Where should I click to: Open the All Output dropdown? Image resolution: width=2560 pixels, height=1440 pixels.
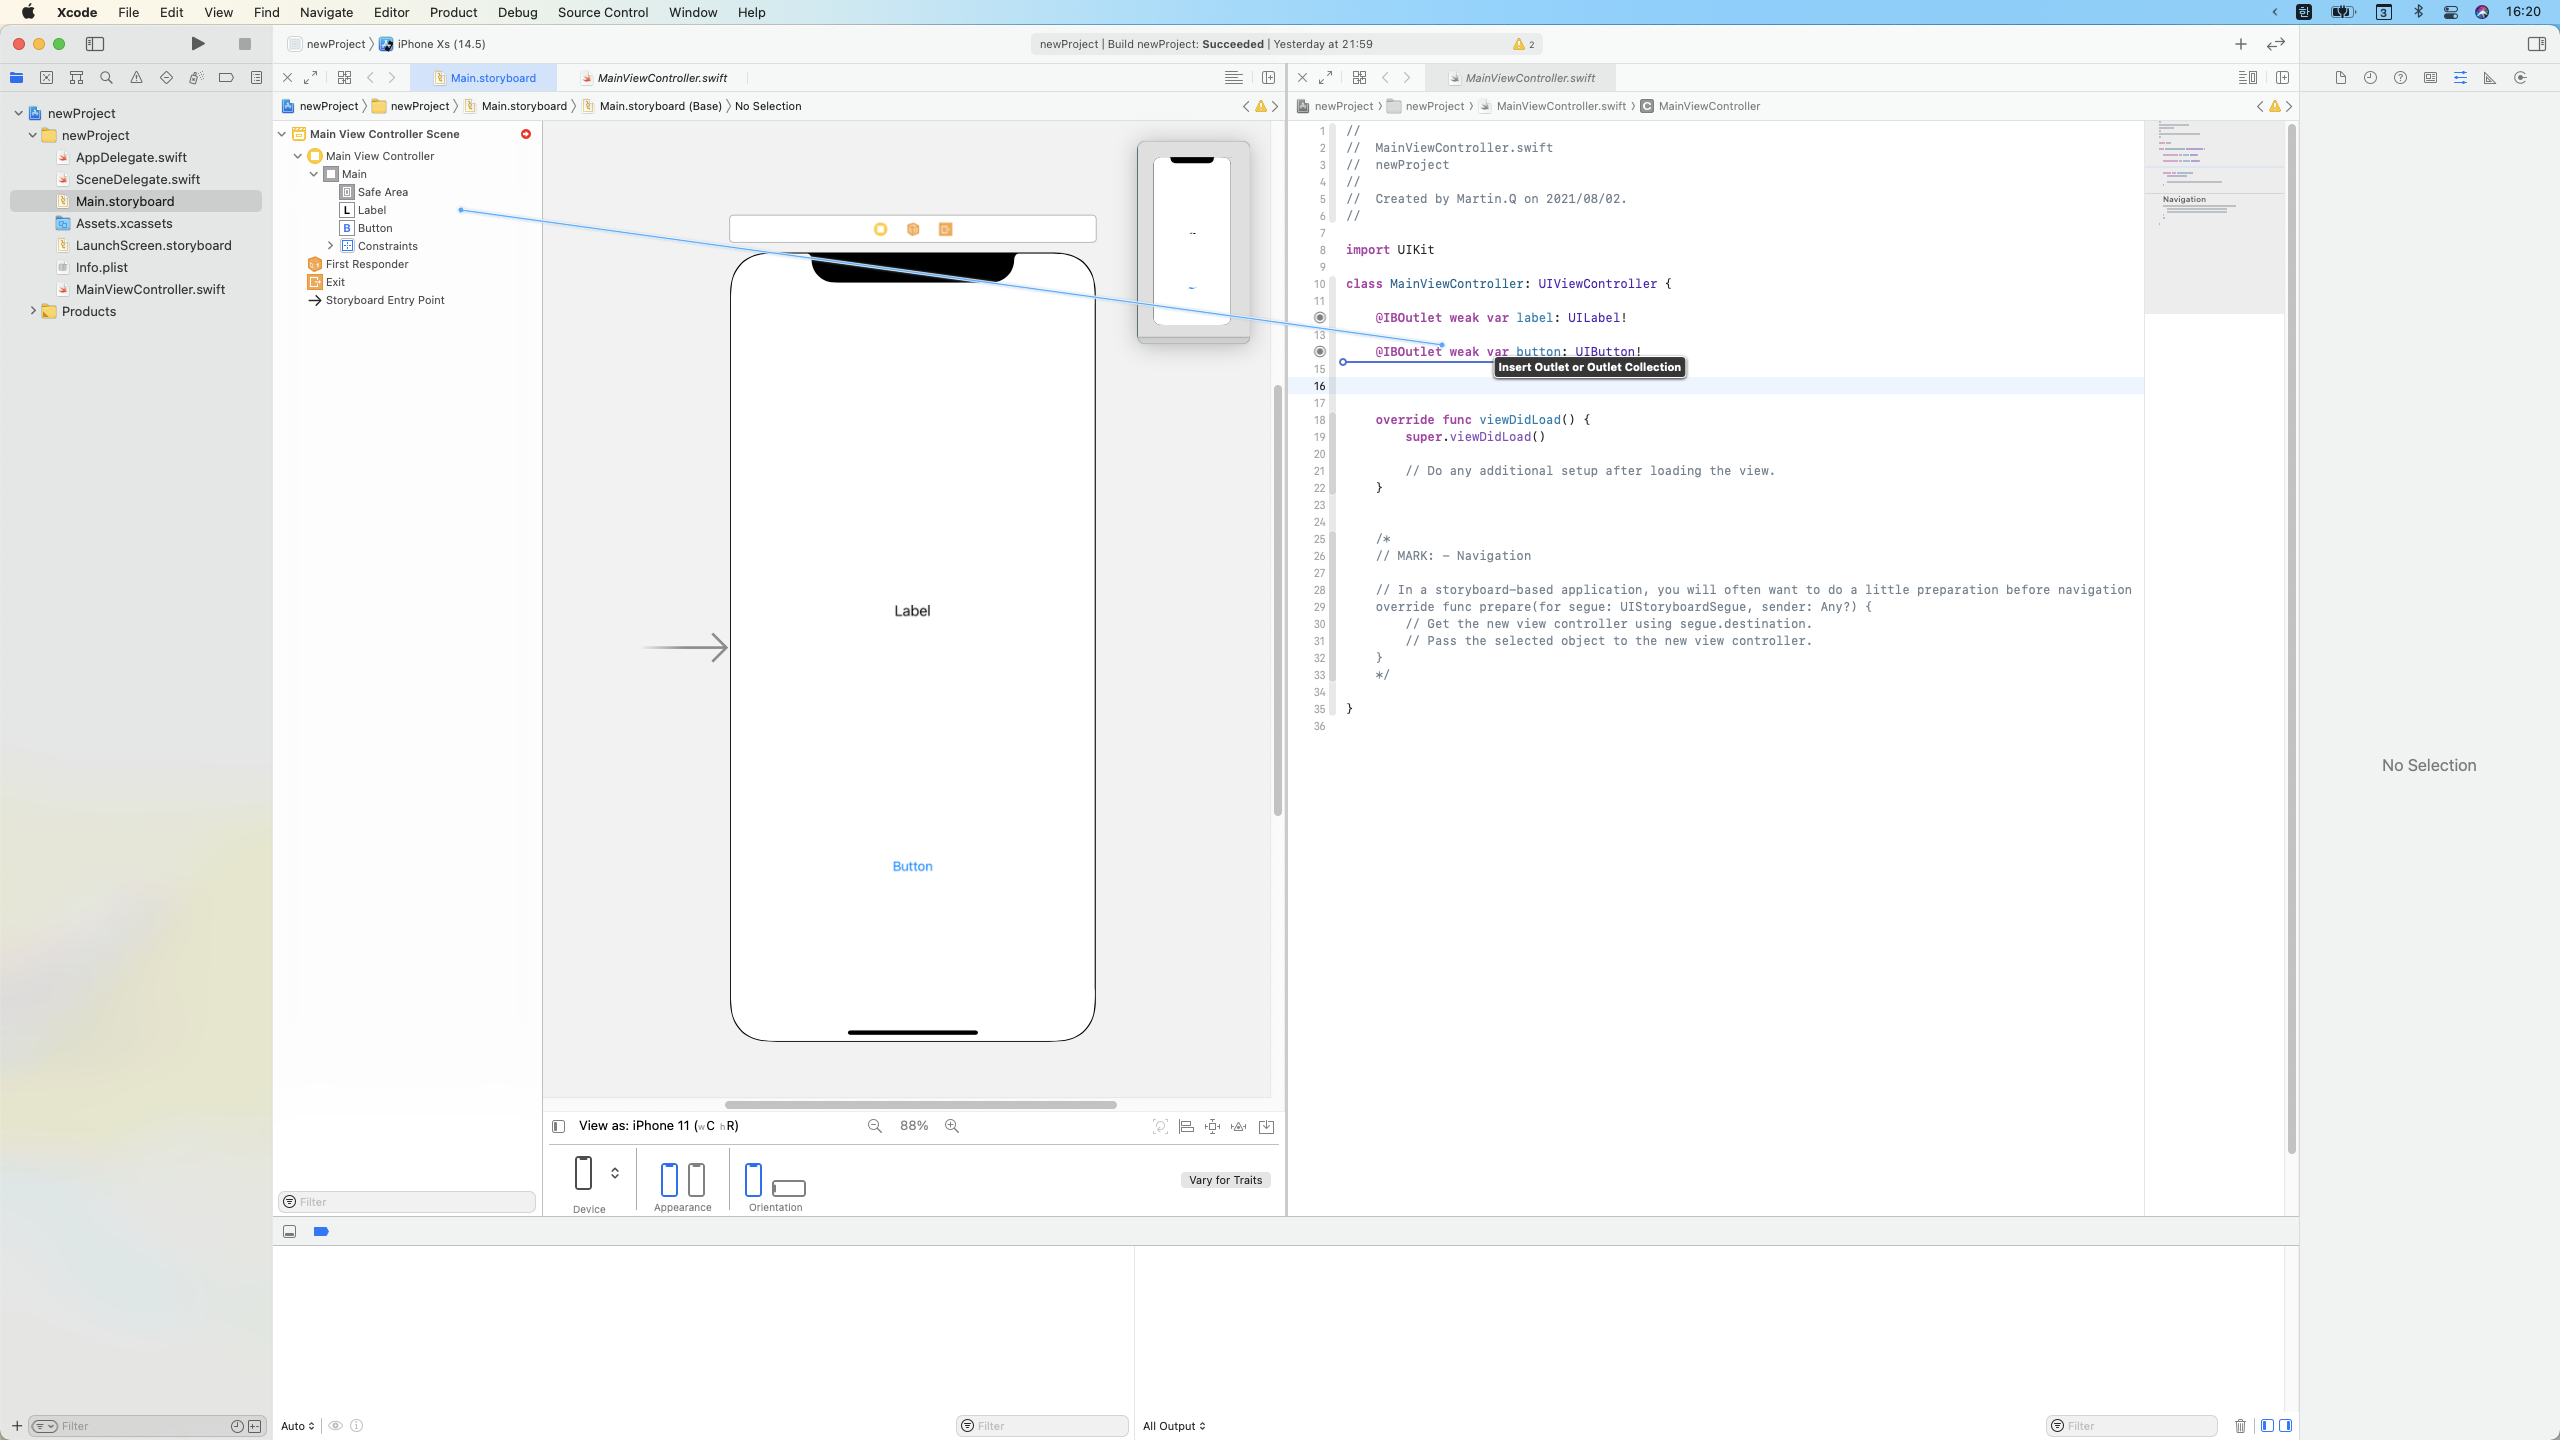[x=1174, y=1426]
